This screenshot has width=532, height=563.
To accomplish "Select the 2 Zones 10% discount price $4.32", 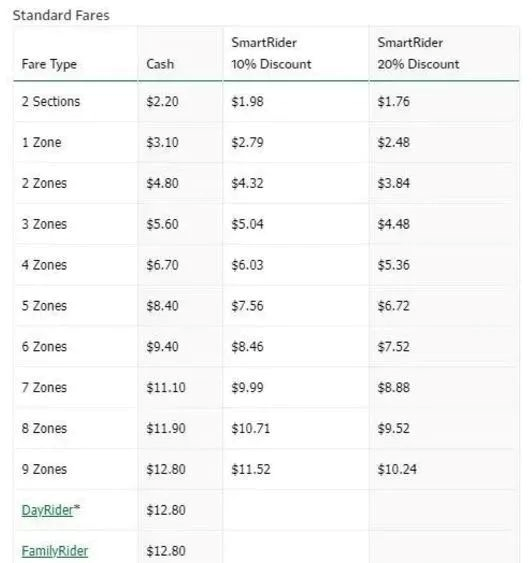I will 247,183.
